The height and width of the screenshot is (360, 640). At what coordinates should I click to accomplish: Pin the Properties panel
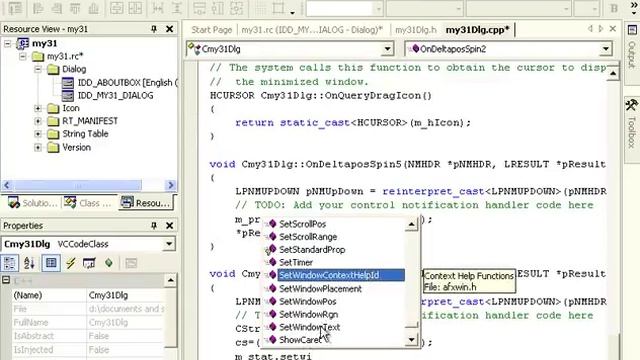[154, 225]
